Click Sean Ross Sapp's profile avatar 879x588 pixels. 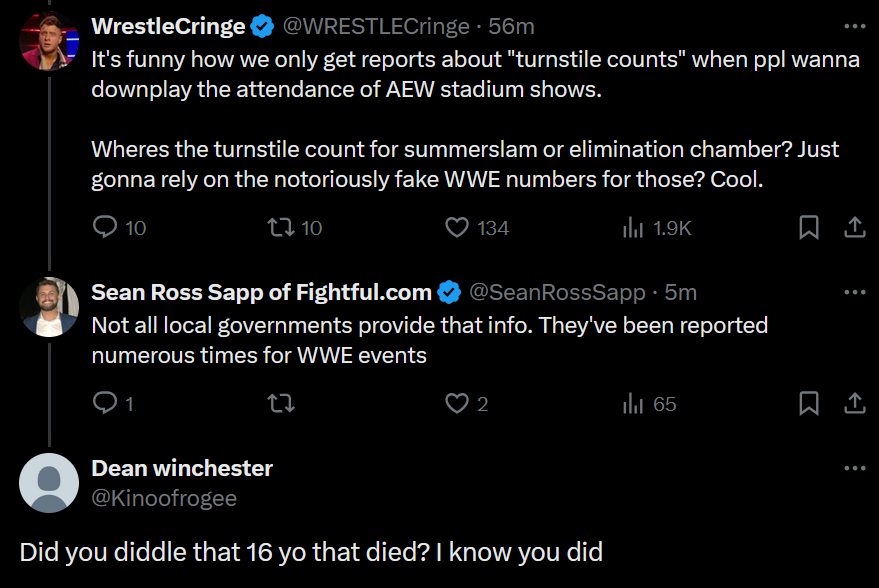point(49,307)
